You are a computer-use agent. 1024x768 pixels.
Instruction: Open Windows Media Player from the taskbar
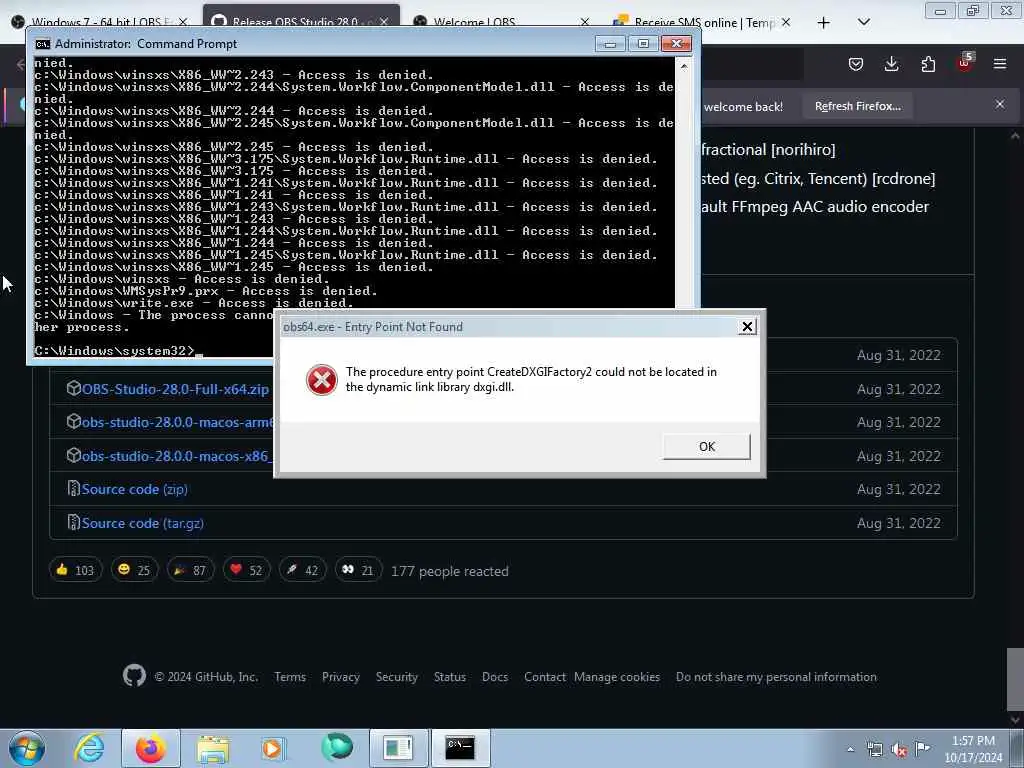point(274,748)
